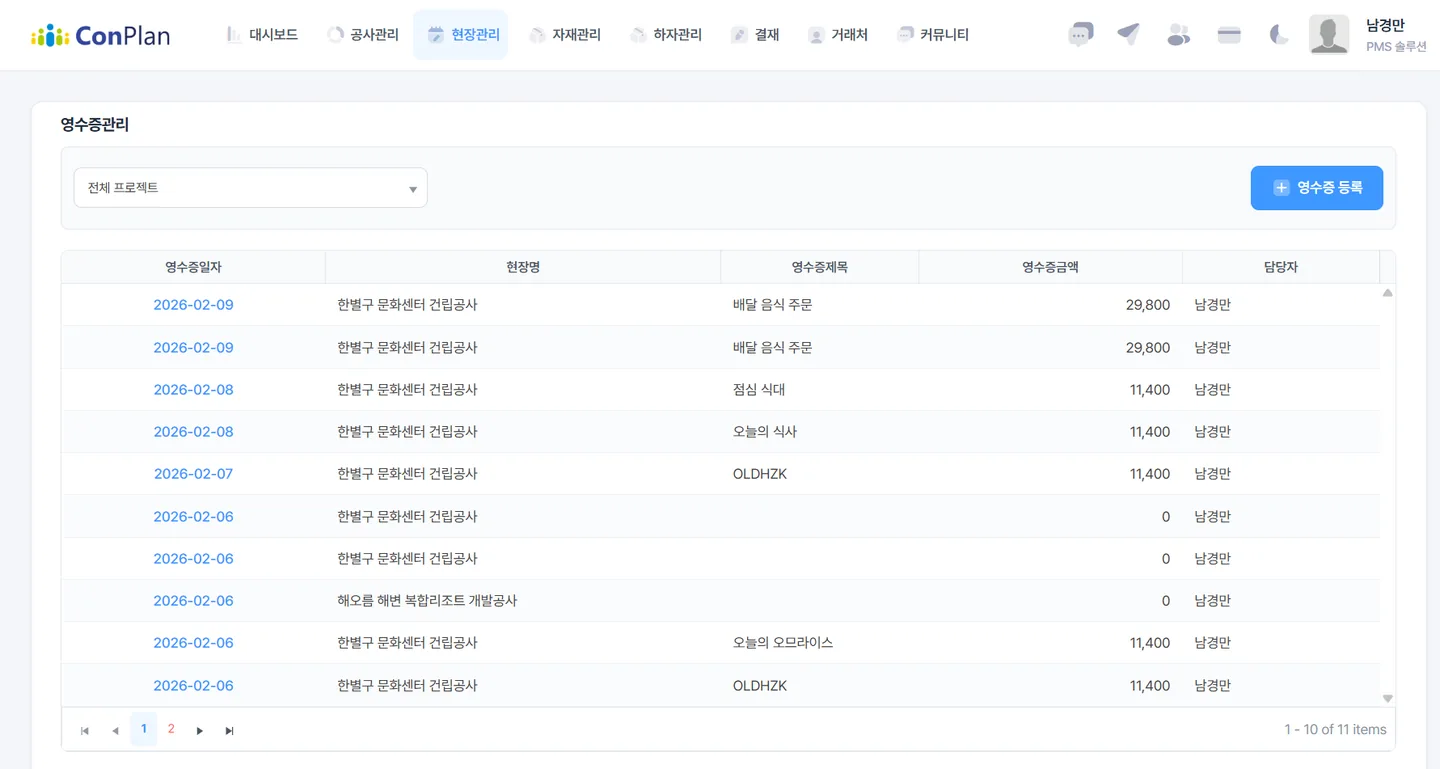The width and height of the screenshot is (1440, 769).
Task: Click the 오늘의 오므라이스 title cell
Action: [820, 643]
